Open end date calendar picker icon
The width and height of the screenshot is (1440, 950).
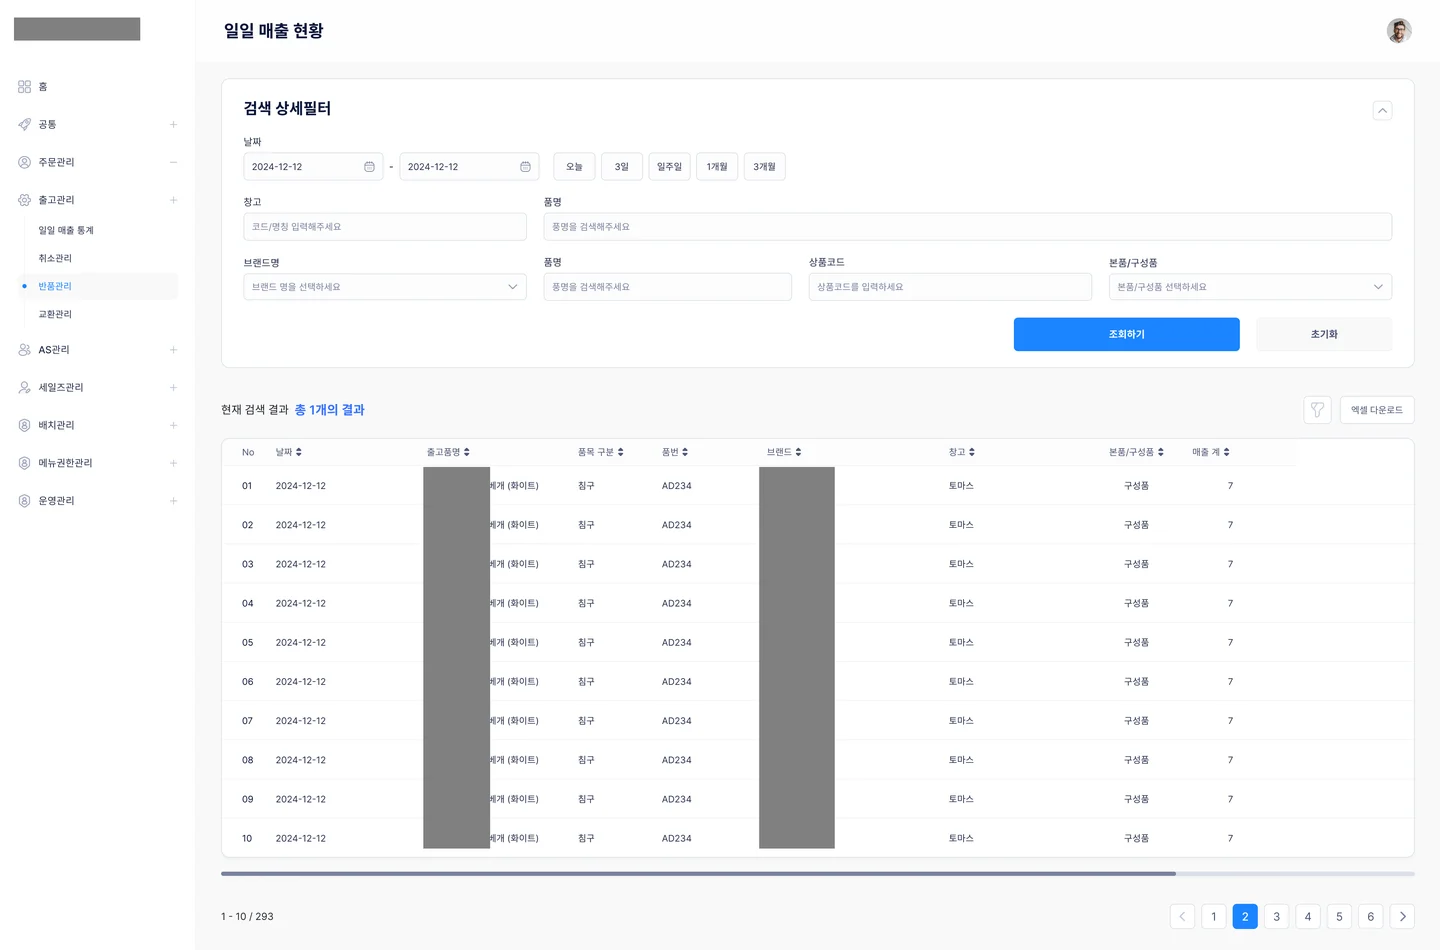click(525, 167)
